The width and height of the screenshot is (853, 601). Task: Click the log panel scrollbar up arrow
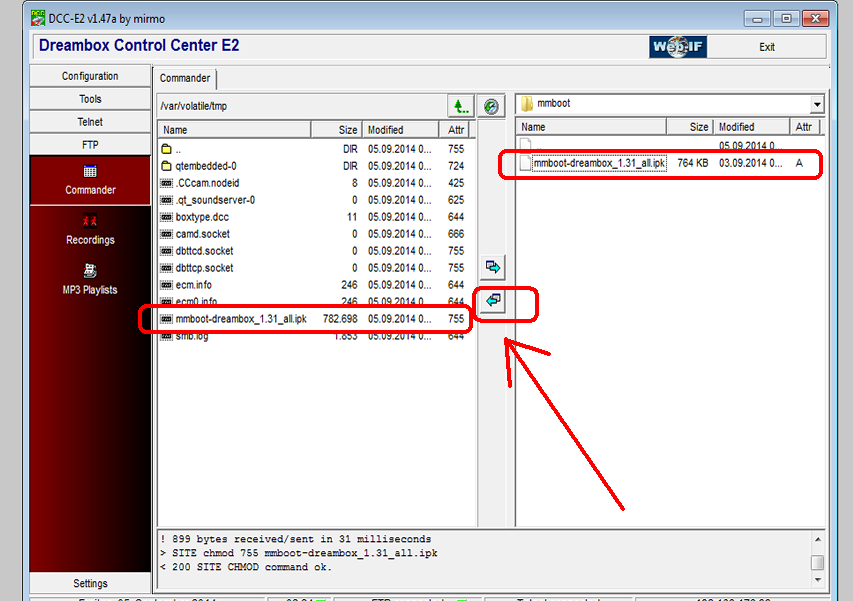click(x=817, y=539)
